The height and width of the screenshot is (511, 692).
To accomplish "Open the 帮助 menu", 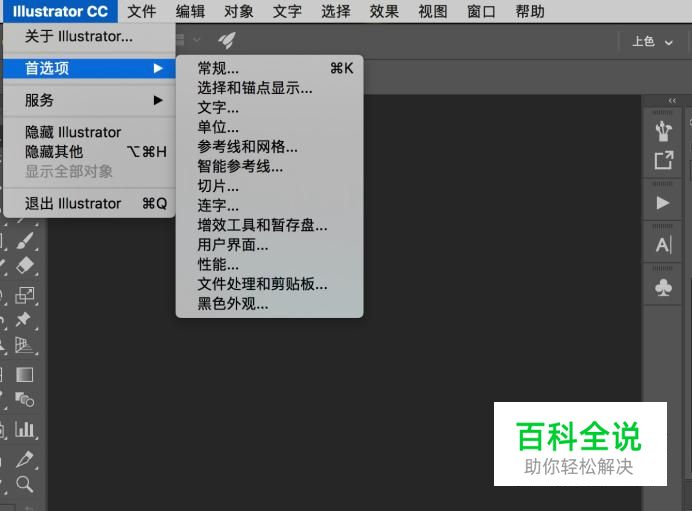I will point(530,11).
